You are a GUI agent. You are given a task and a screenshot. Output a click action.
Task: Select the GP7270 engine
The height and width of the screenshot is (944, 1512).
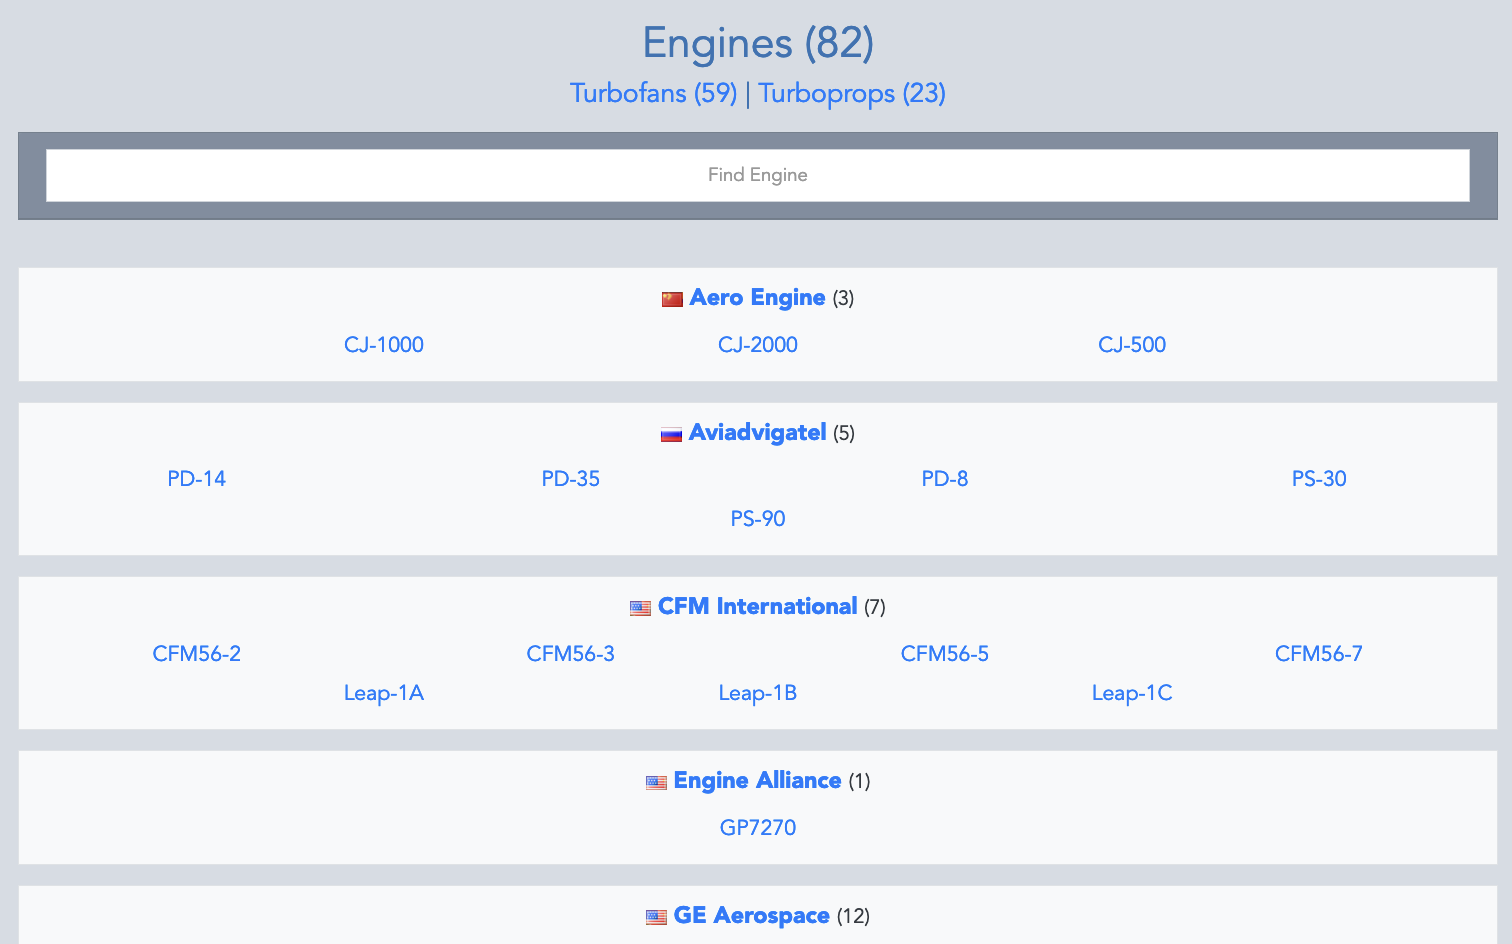pos(758,827)
